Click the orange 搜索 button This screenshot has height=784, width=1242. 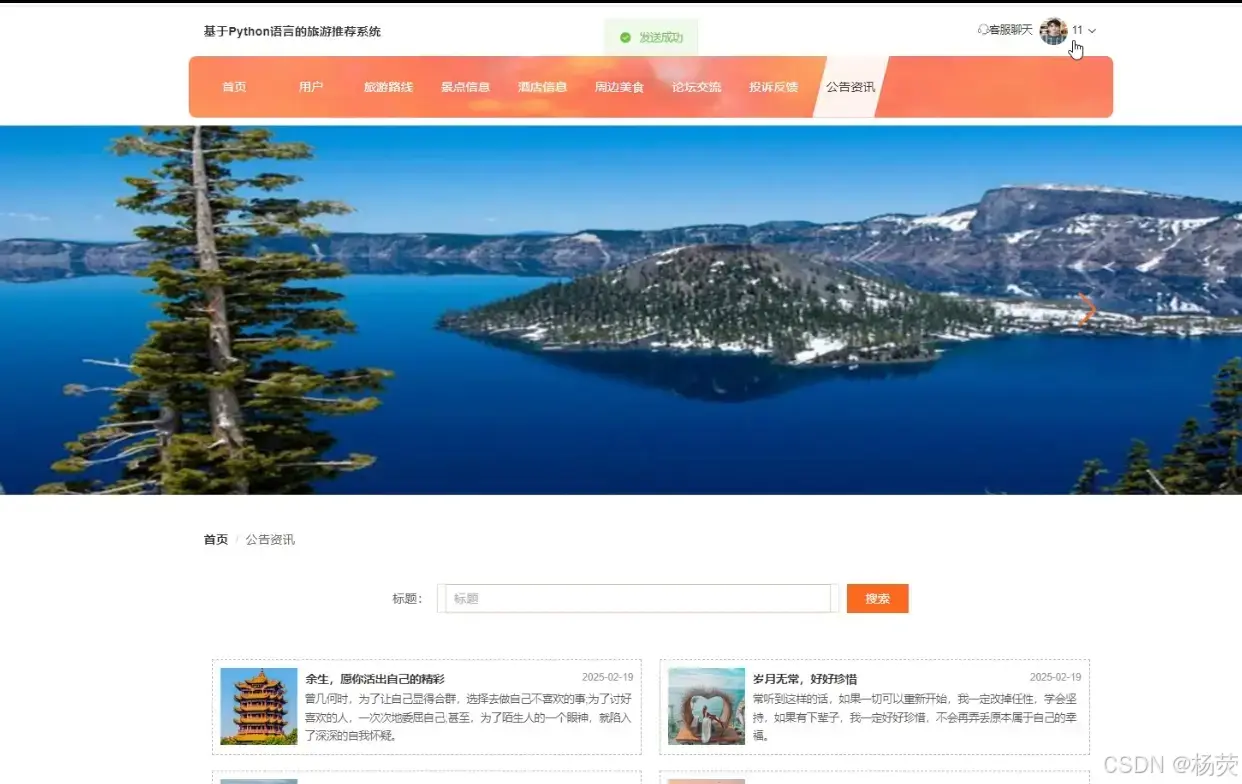[x=877, y=598]
